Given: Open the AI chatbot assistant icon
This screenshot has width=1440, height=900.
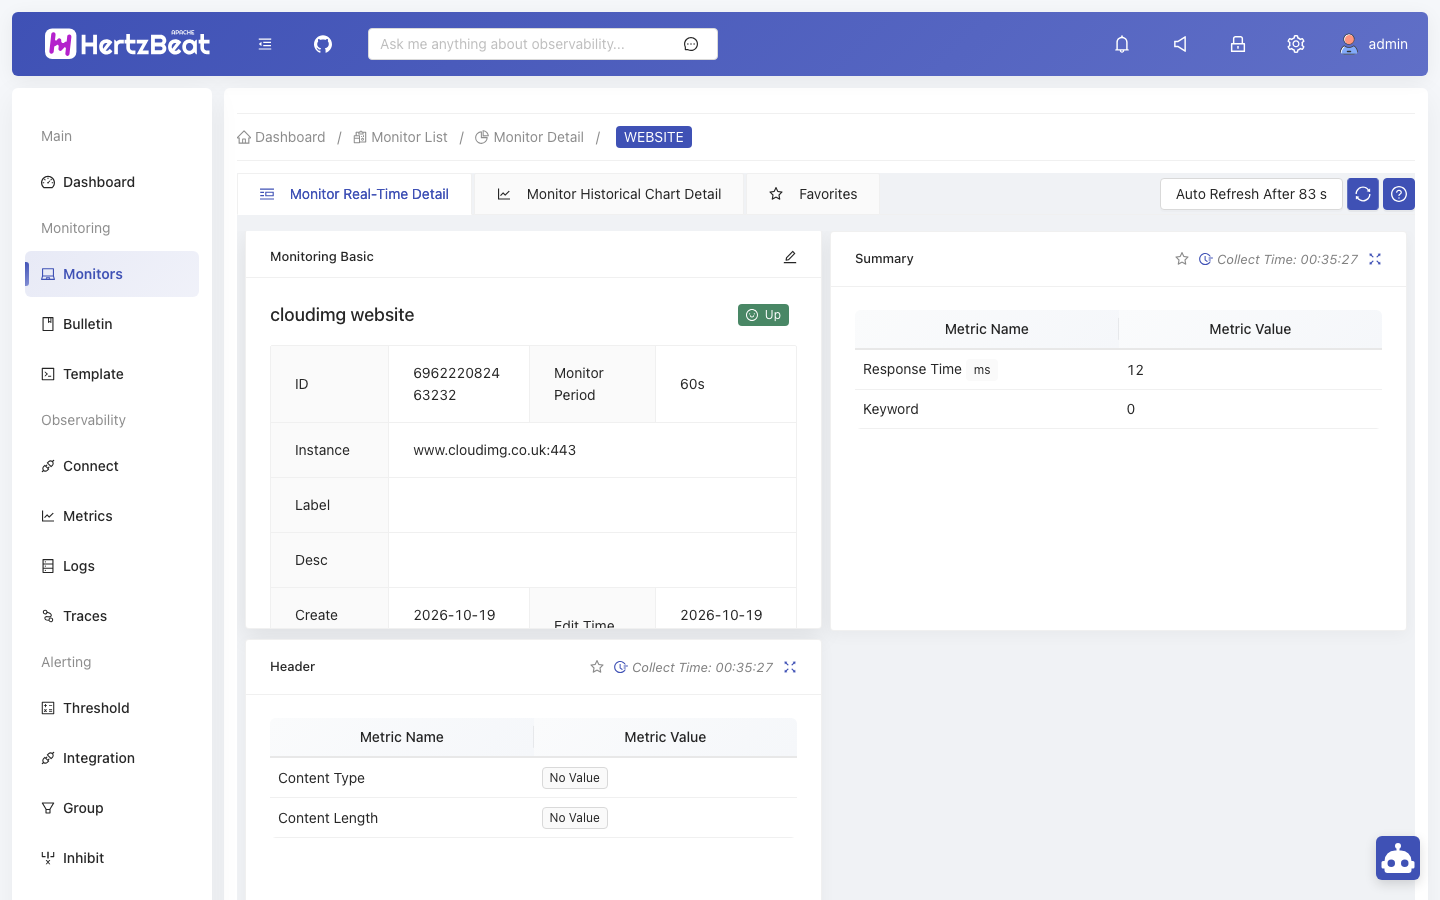Looking at the screenshot, I should pos(1398,858).
